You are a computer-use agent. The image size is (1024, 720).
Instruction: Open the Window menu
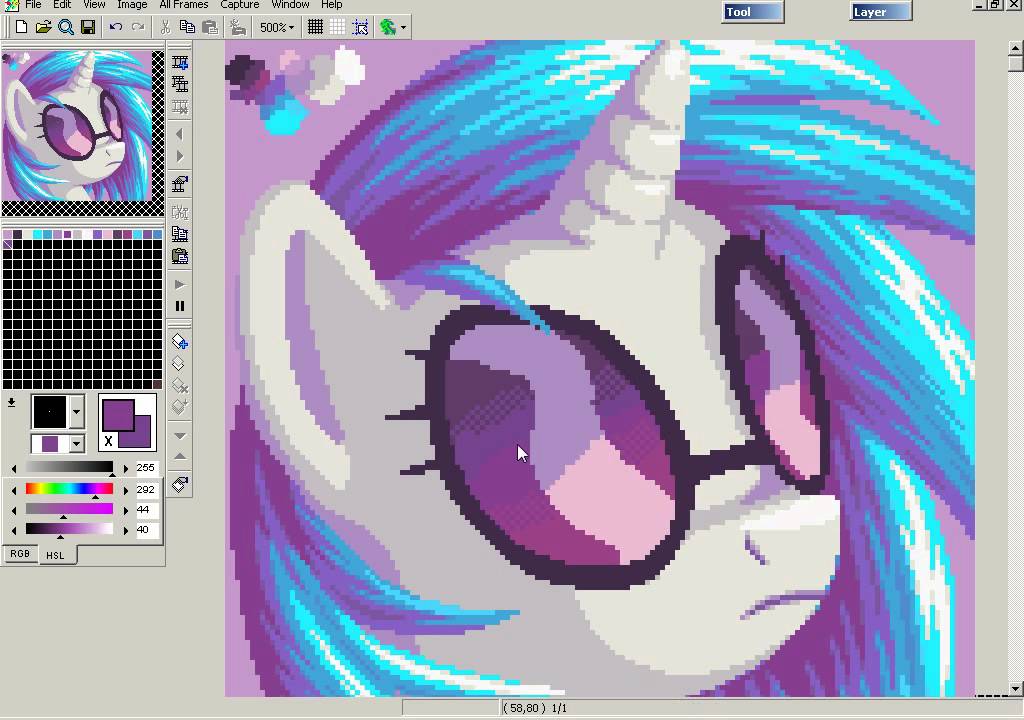pos(290,5)
